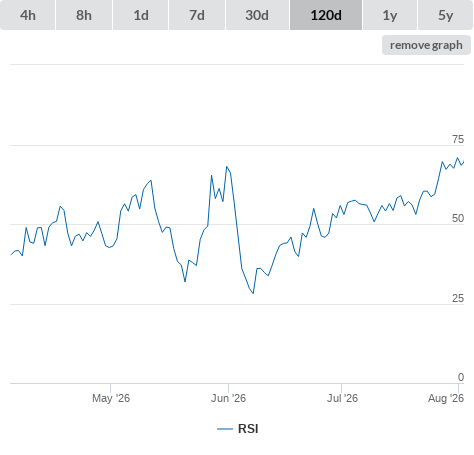Click the May '26 axis label

coord(111,398)
